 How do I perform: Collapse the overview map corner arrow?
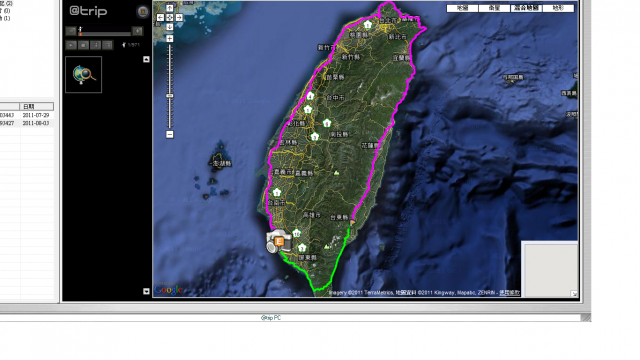[574, 294]
